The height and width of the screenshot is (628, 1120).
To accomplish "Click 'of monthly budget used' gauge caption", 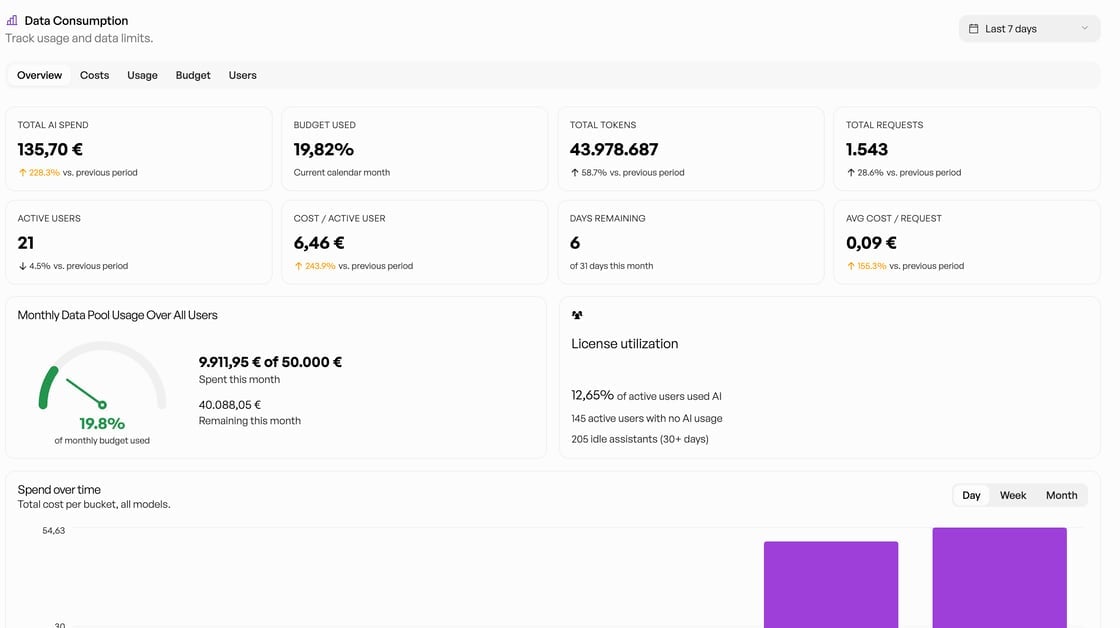I will point(102,441).
